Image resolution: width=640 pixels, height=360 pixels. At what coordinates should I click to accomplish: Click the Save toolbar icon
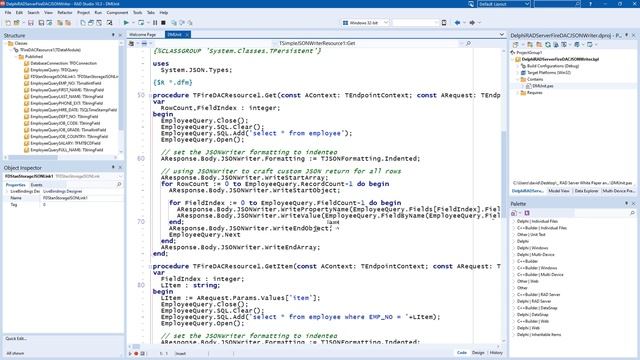coord(31,23)
